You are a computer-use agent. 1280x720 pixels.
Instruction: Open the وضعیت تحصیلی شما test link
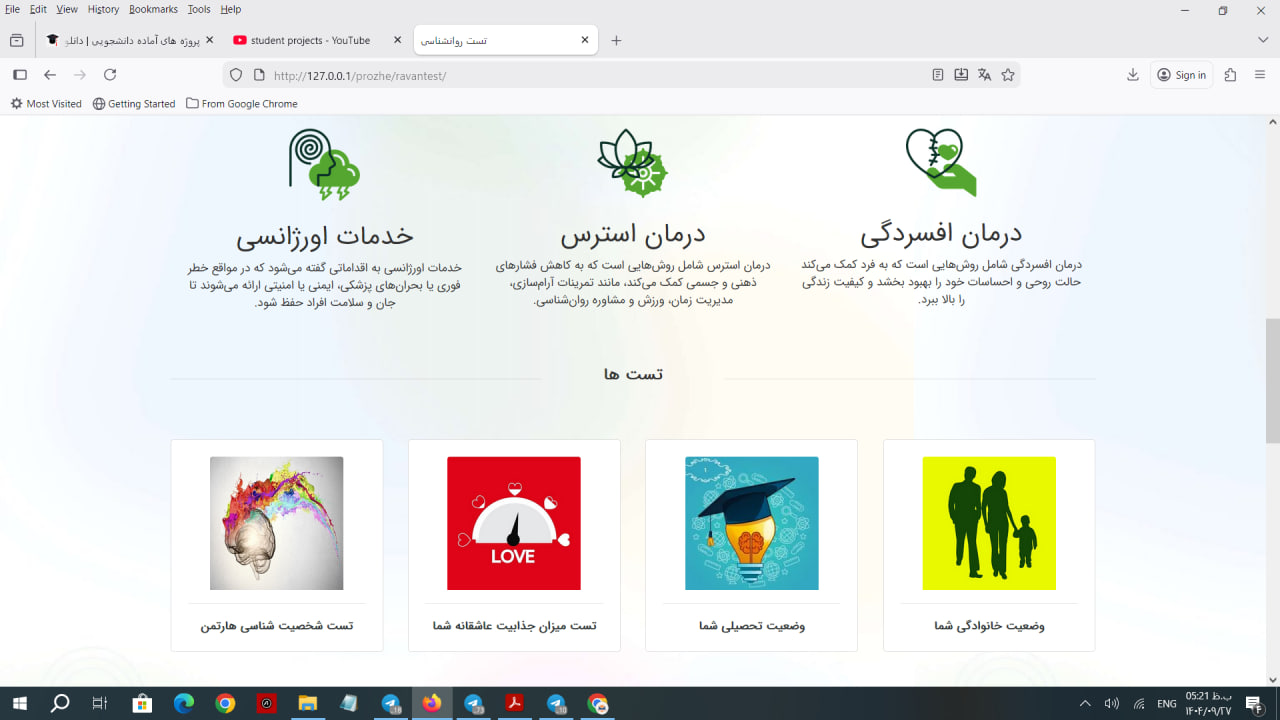click(751, 626)
